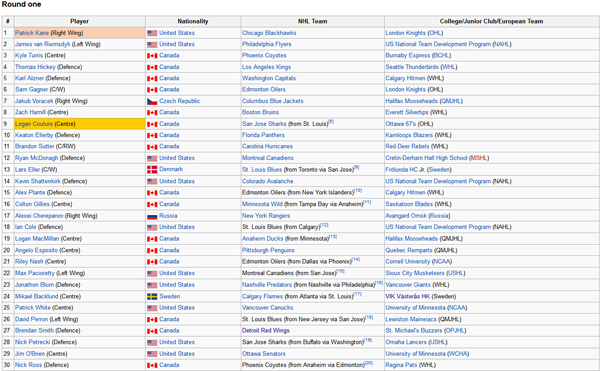This screenshot has height=371, width=600.
Task: Open the Avangard Omsk link
Action: click(406, 216)
